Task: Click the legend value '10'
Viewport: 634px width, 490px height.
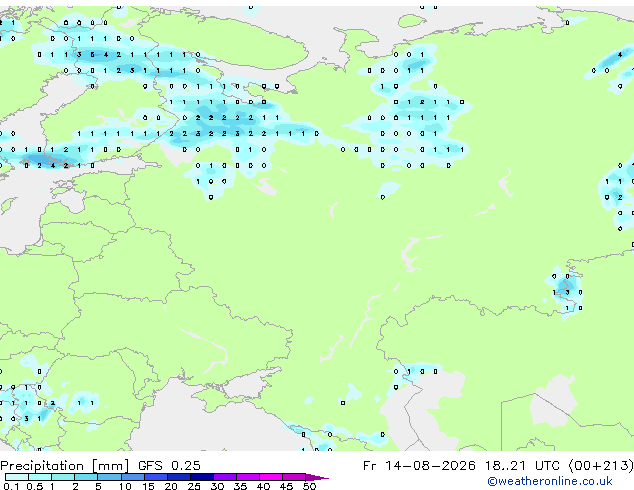Action: (125, 486)
